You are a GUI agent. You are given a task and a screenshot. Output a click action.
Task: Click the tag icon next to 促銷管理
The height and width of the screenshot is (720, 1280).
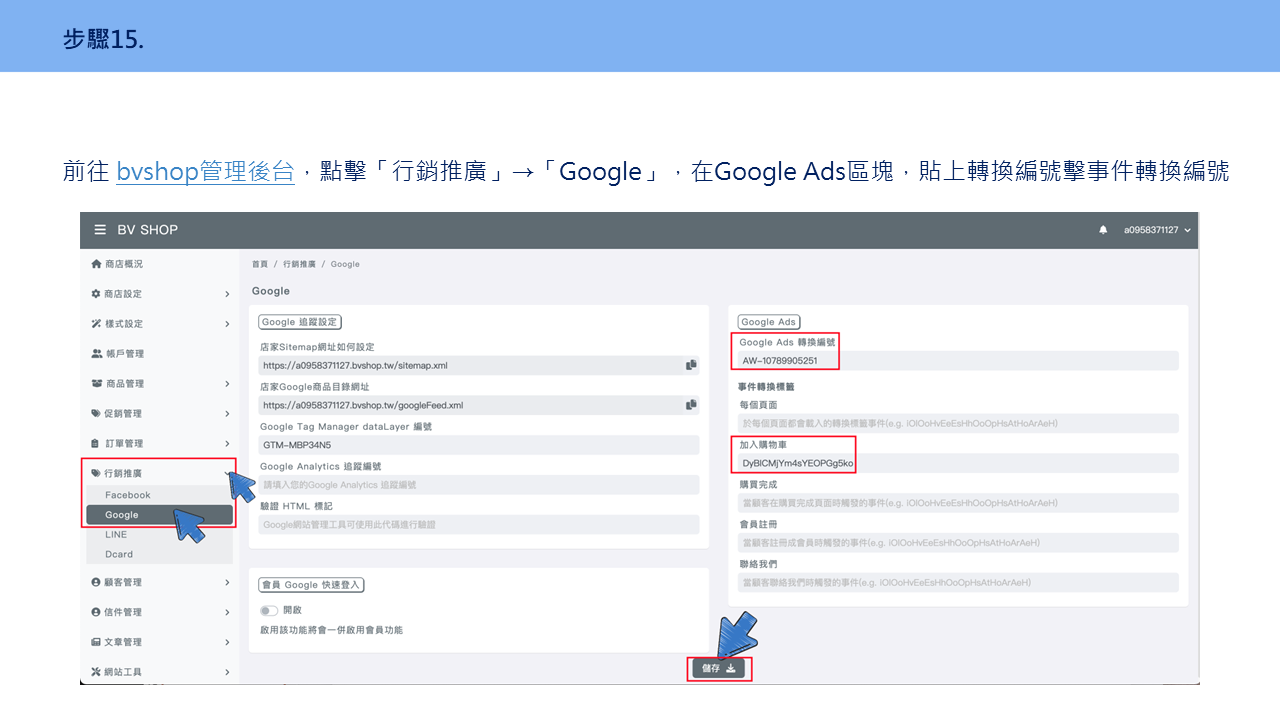96,413
